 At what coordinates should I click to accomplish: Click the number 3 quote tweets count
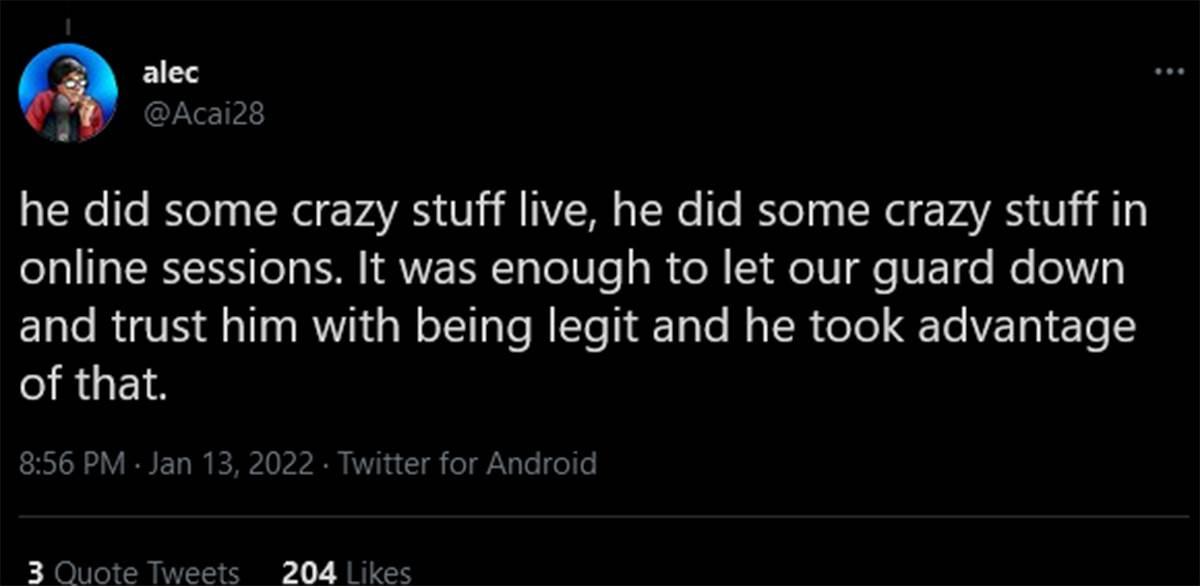[35, 573]
